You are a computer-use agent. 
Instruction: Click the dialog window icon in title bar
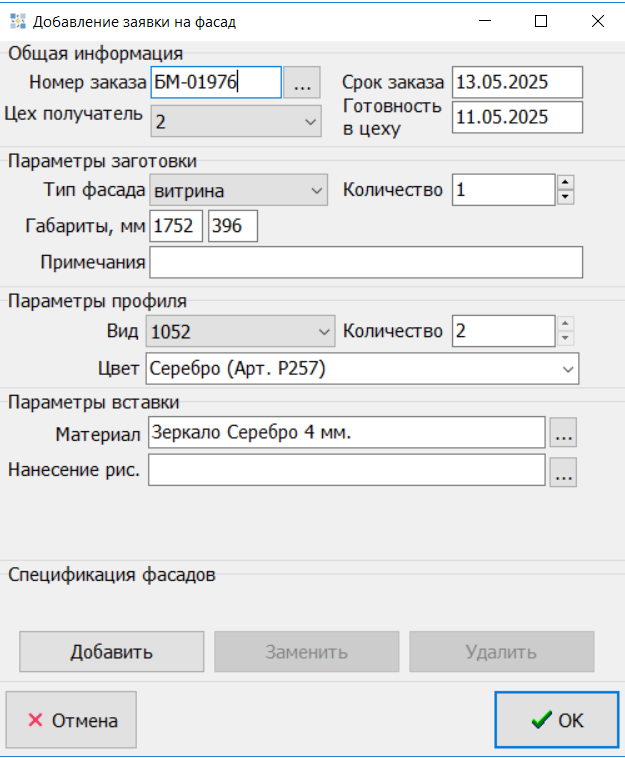[x=17, y=20]
